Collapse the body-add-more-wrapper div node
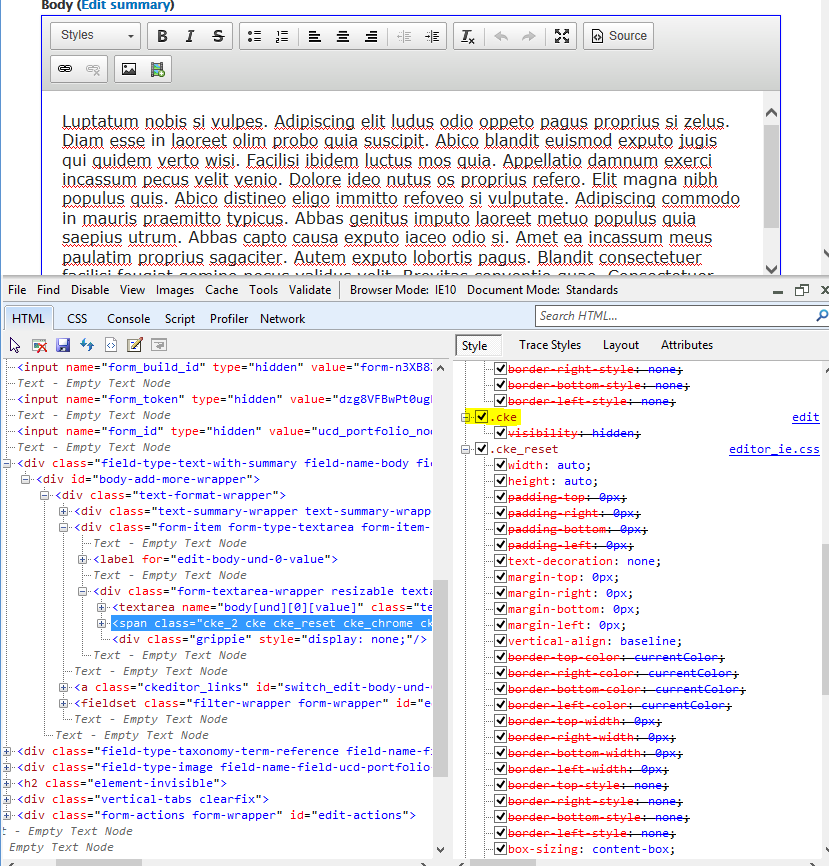The width and height of the screenshot is (829, 866). pyautogui.click(x=25, y=479)
